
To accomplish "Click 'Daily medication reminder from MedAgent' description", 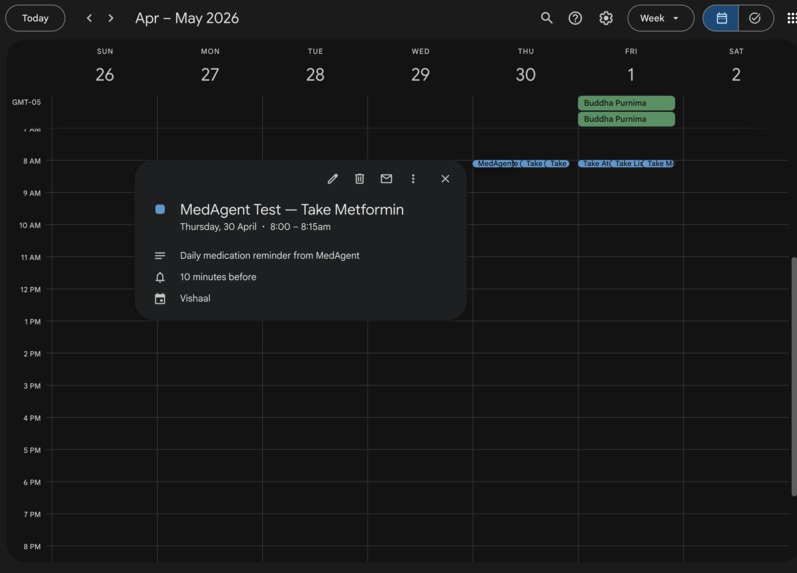I will (x=269, y=256).
